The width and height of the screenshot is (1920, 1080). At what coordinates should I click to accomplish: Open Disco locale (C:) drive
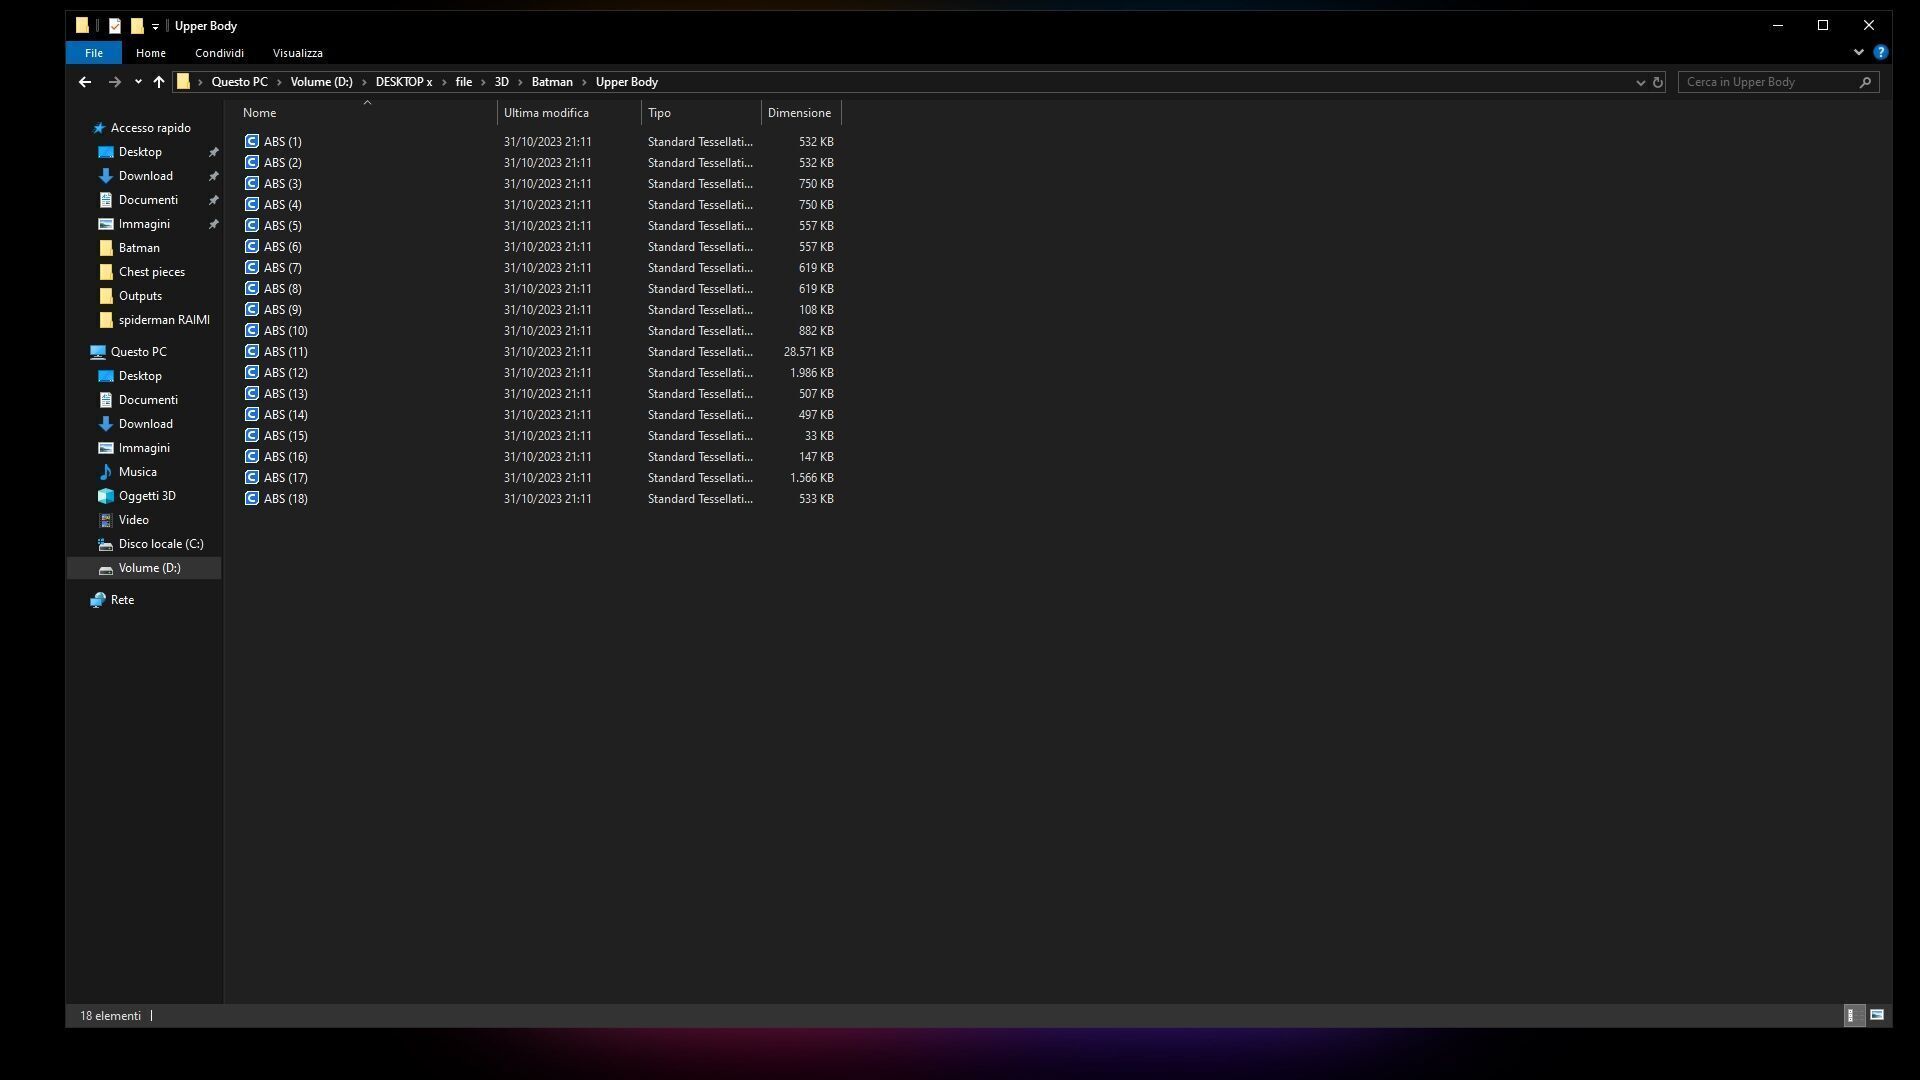[160, 544]
